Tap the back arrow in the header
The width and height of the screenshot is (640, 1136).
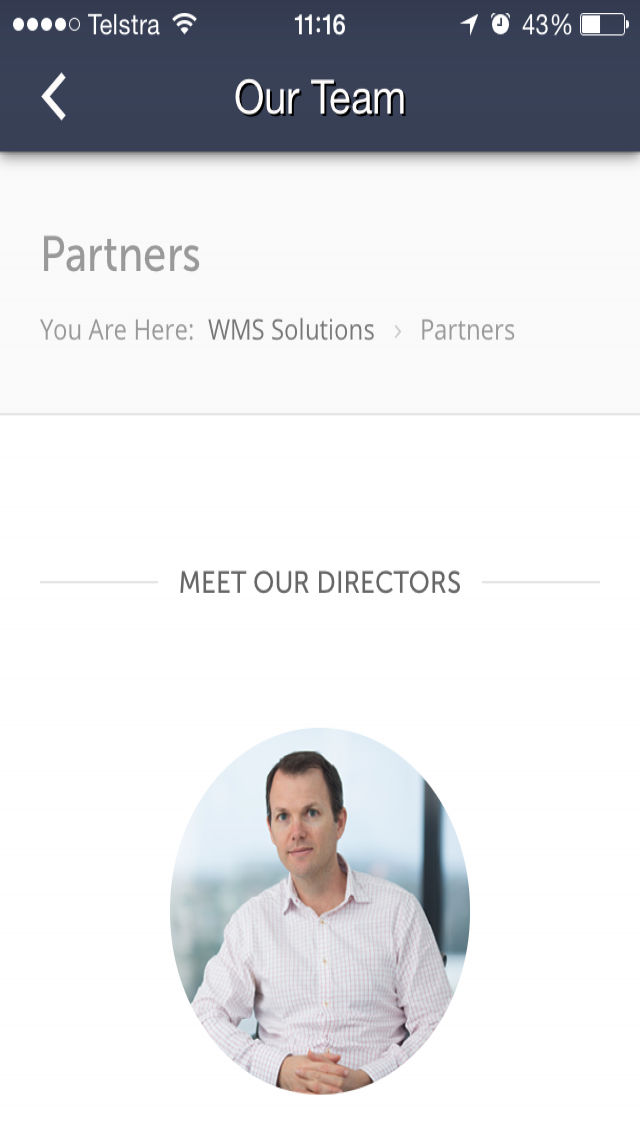click(54, 96)
